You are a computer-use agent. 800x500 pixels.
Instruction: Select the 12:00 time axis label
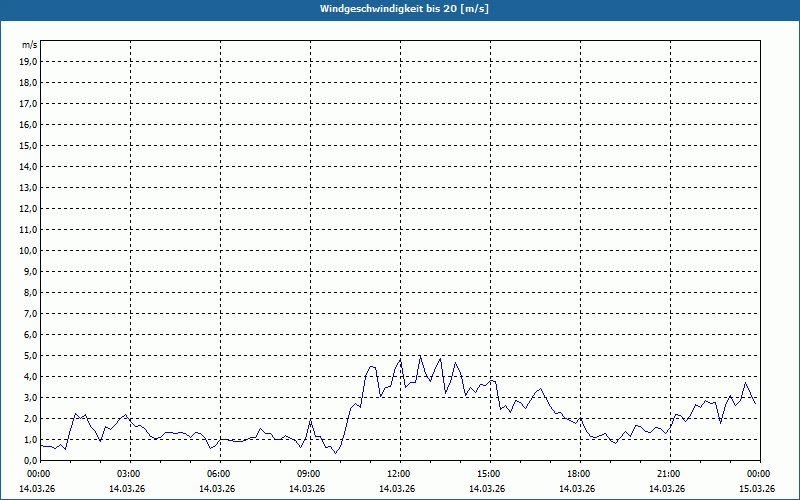399,473
